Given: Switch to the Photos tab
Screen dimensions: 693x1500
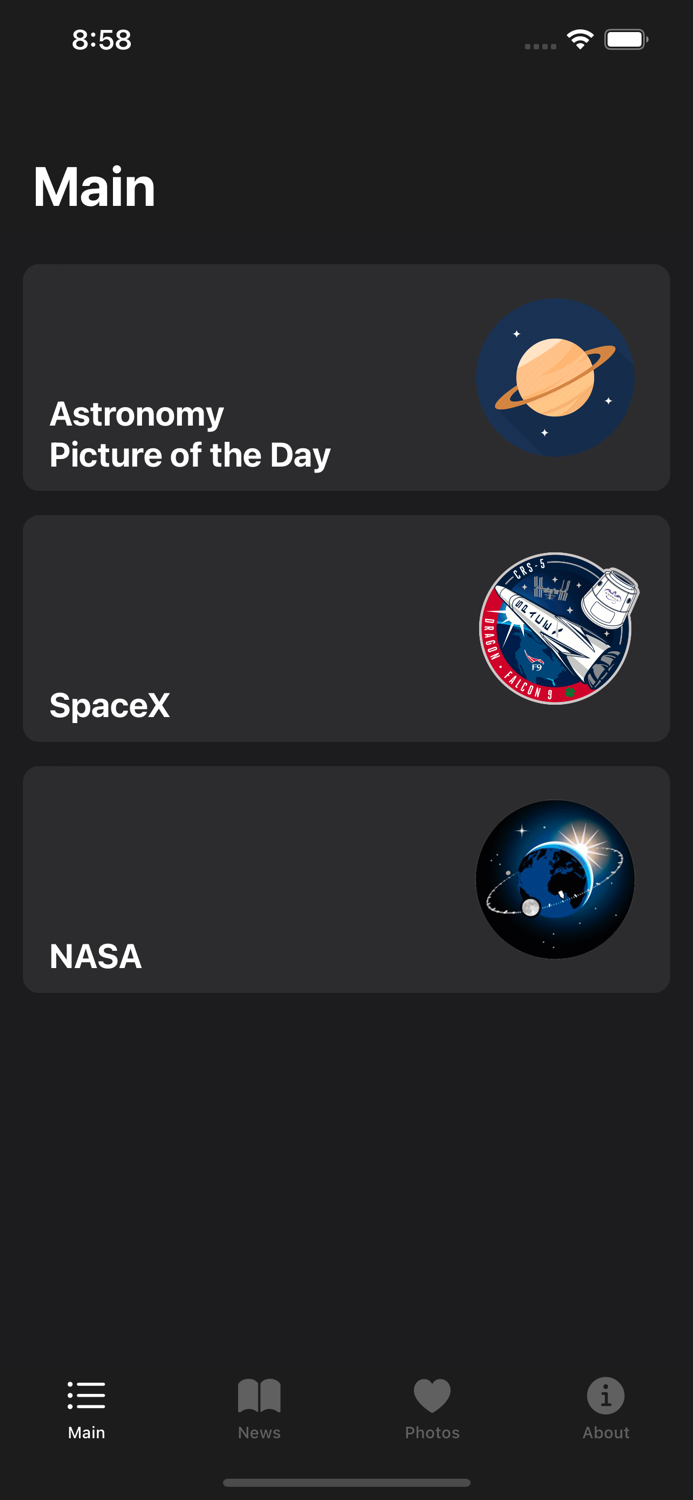Looking at the screenshot, I should [x=432, y=1408].
